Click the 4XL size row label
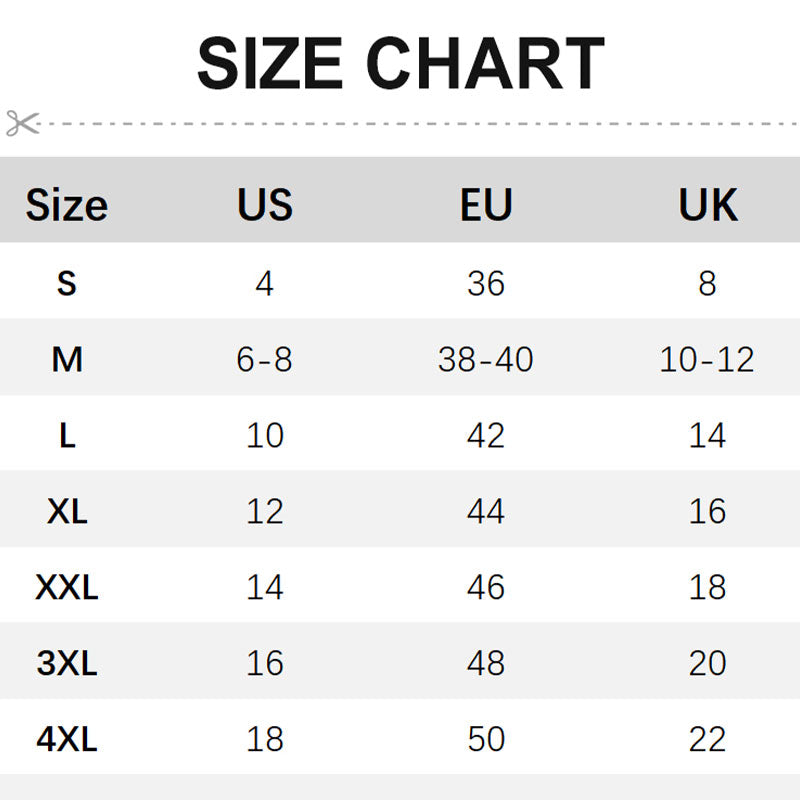 [66, 739]
